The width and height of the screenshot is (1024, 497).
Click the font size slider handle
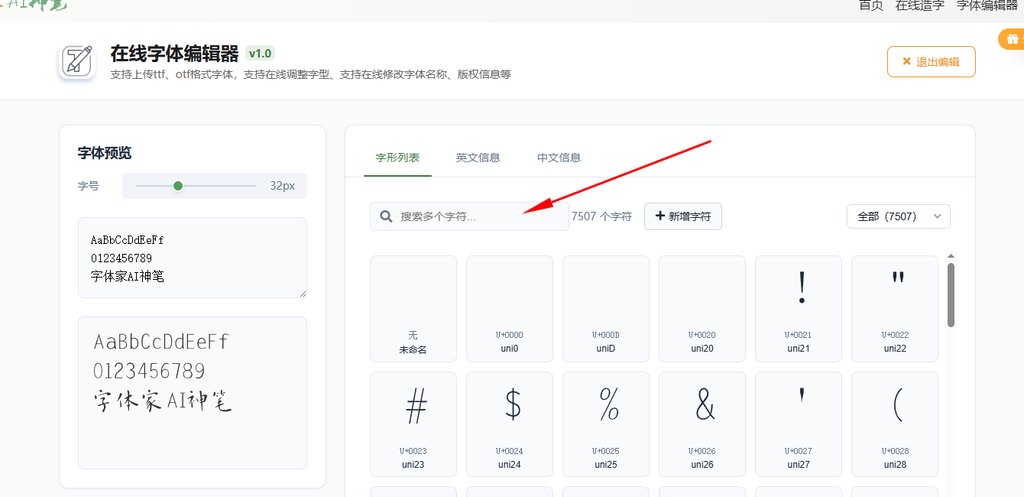click(x=178, y=186)
